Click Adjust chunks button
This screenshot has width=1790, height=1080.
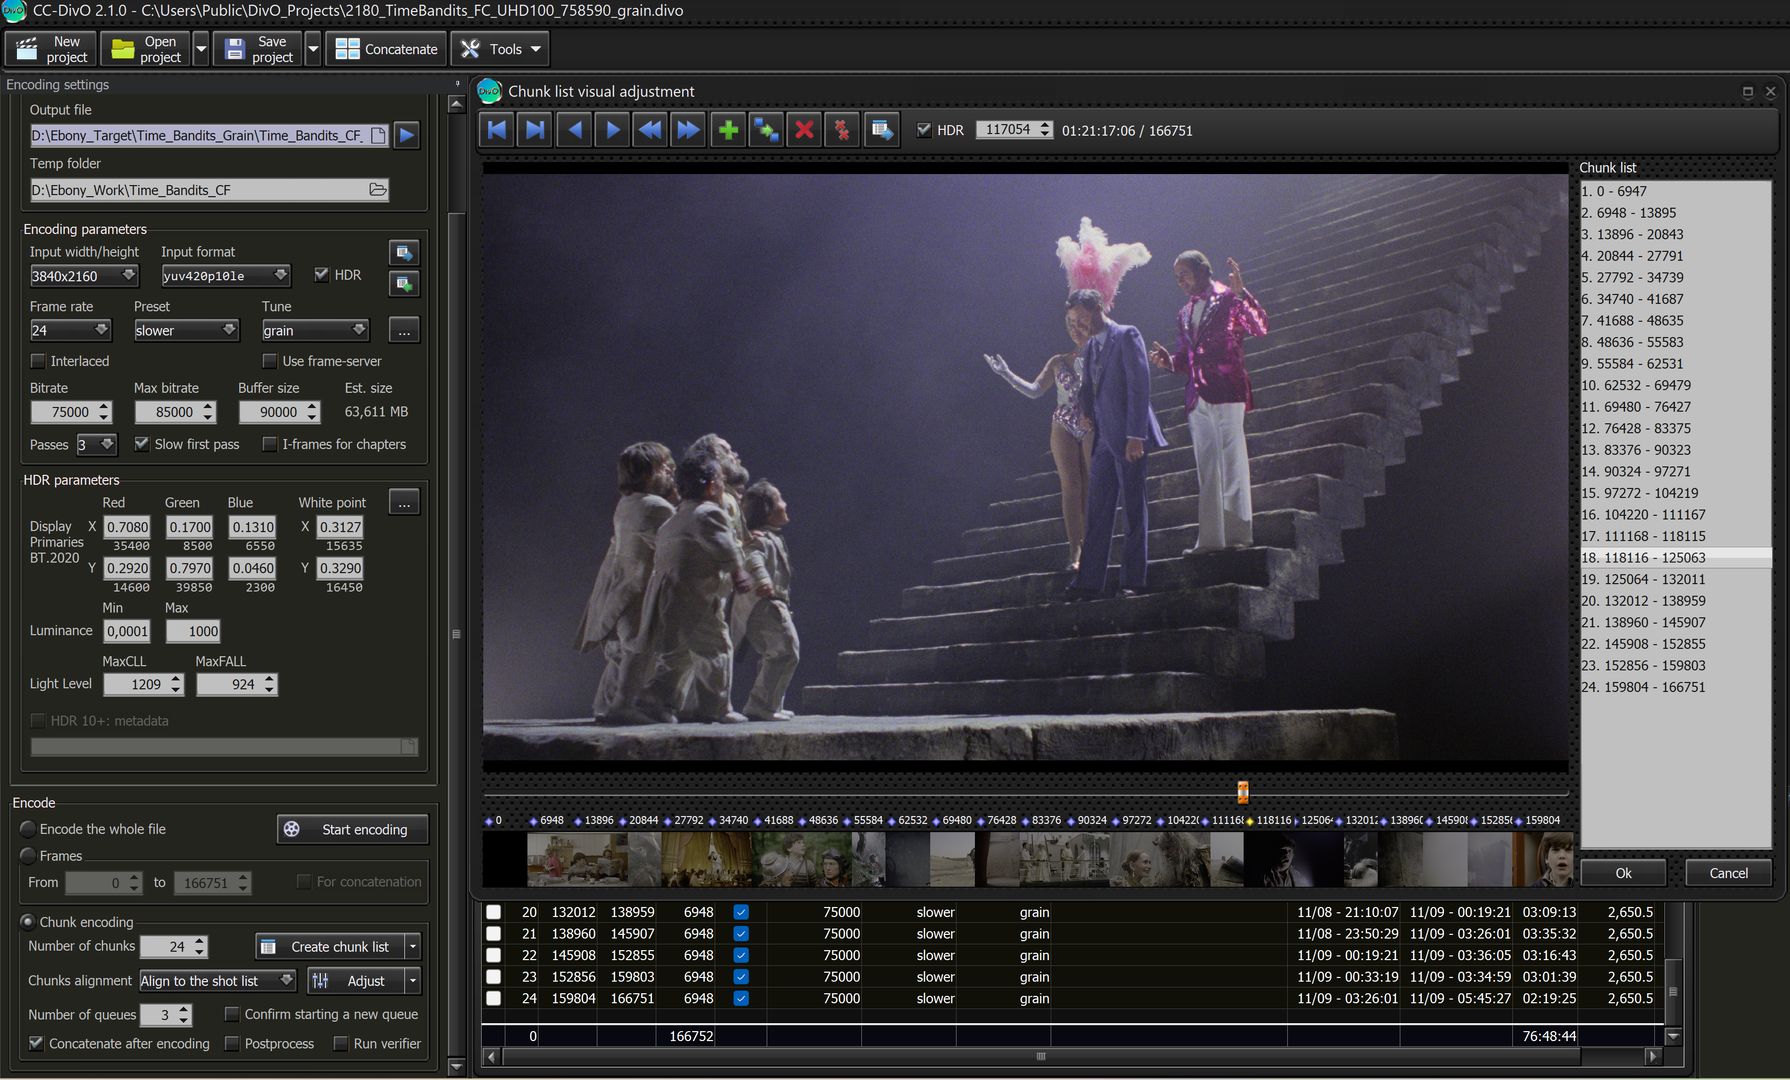coord(356,981)
